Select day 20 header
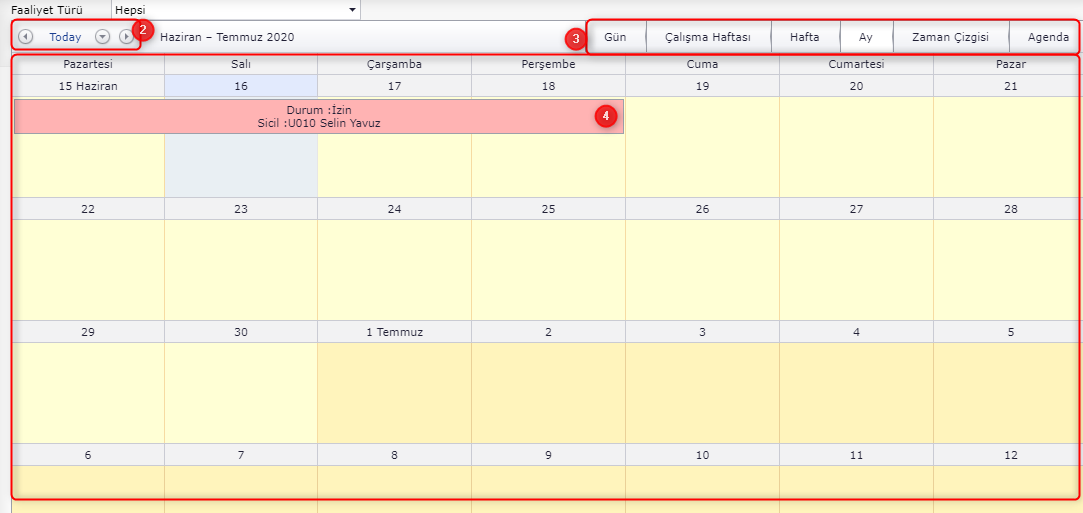 click(x=856, y=86)
